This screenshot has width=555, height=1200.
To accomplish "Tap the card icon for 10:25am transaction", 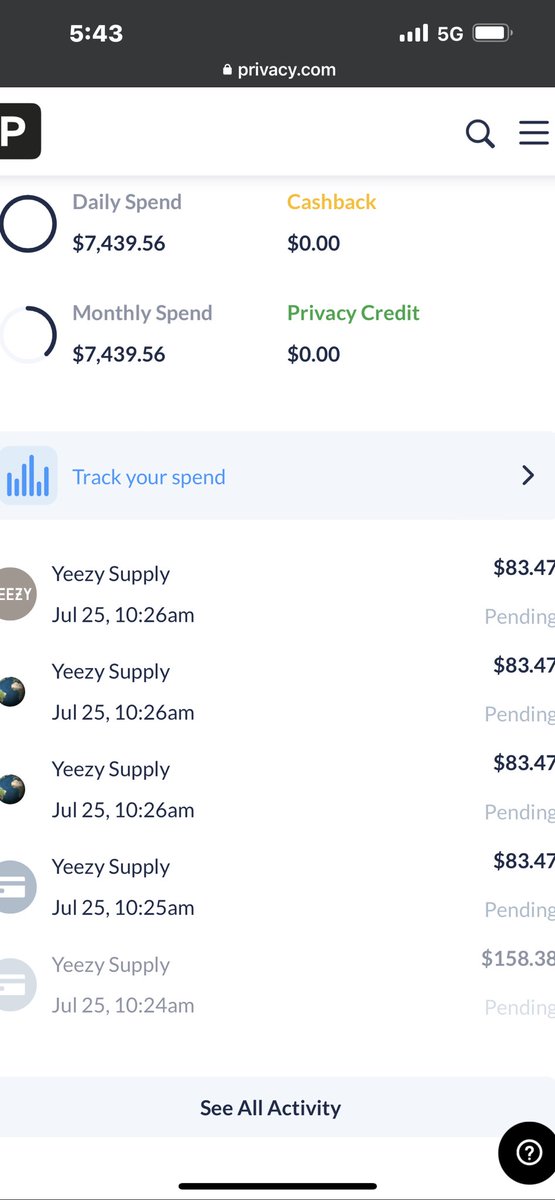I will click(x=17, y=886).
